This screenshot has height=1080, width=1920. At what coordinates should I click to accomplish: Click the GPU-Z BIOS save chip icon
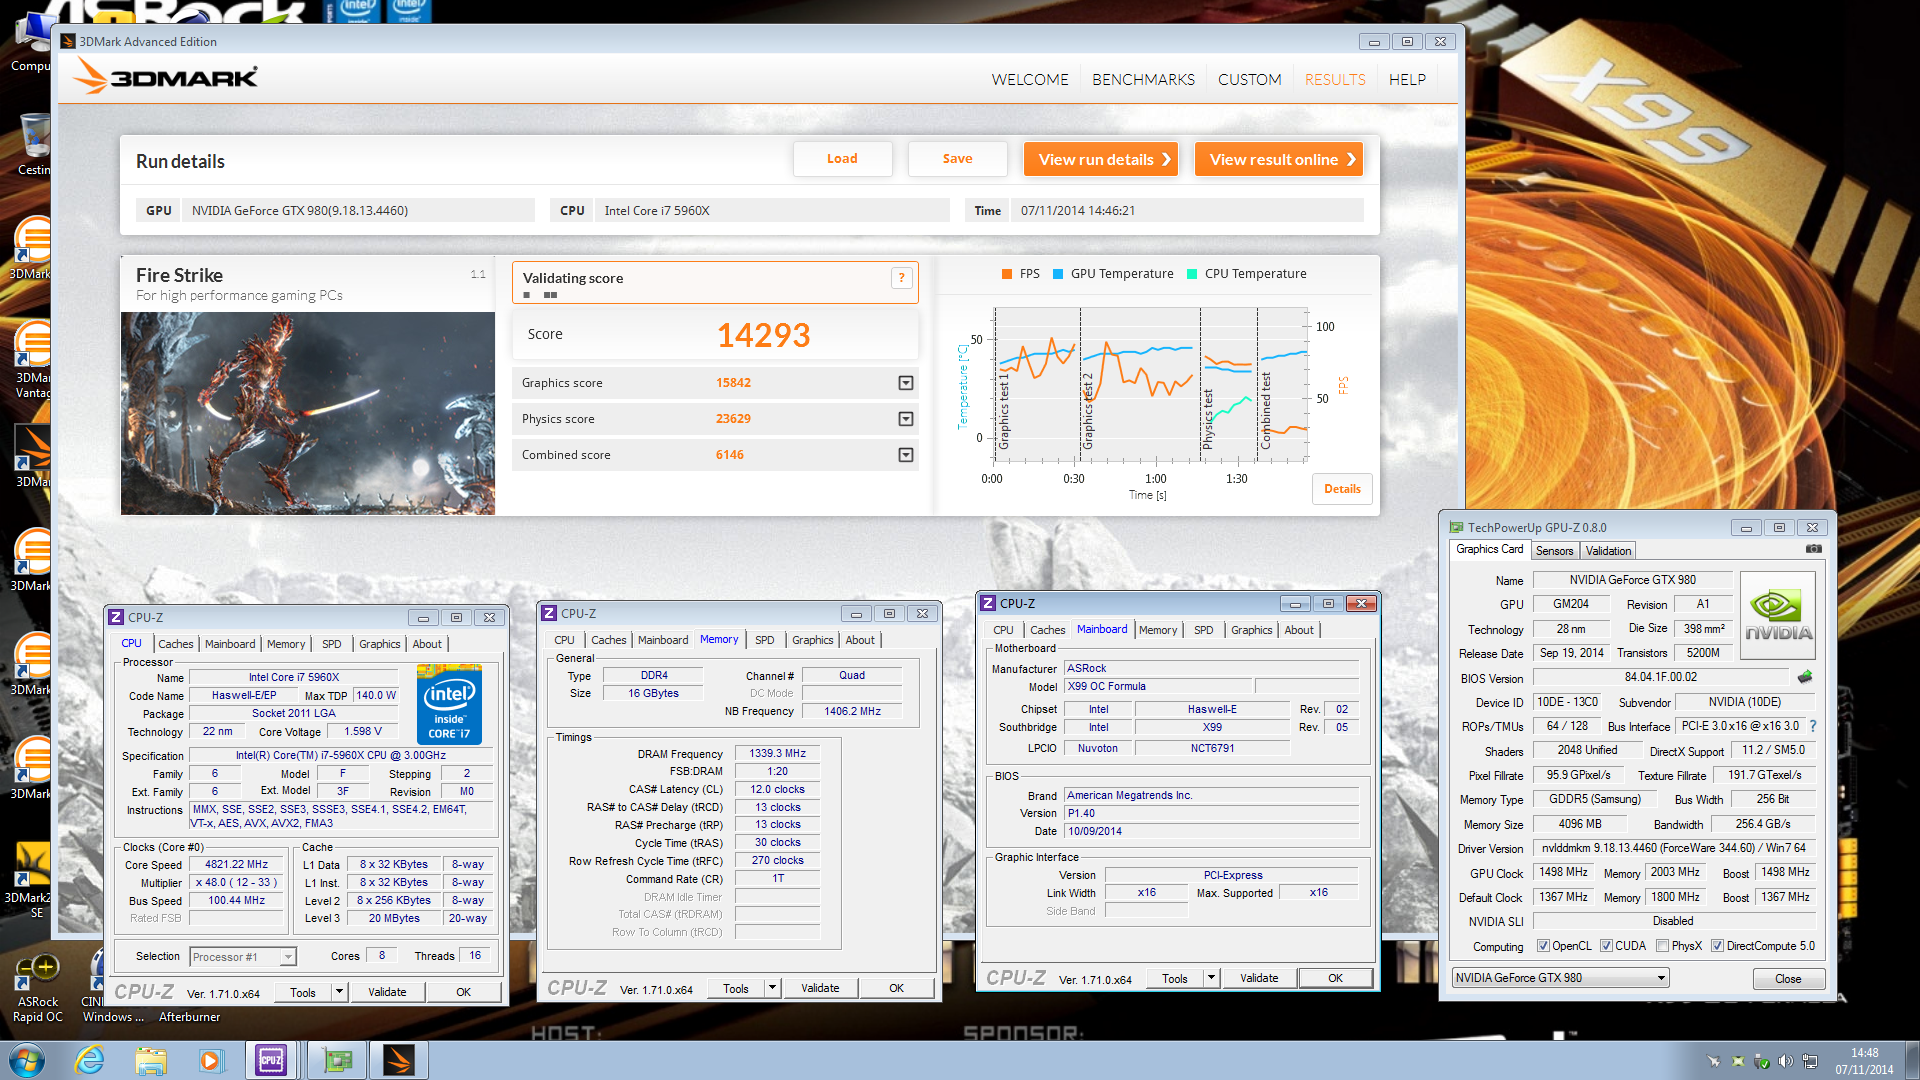pyautogui.click(x=1805, y=677)
